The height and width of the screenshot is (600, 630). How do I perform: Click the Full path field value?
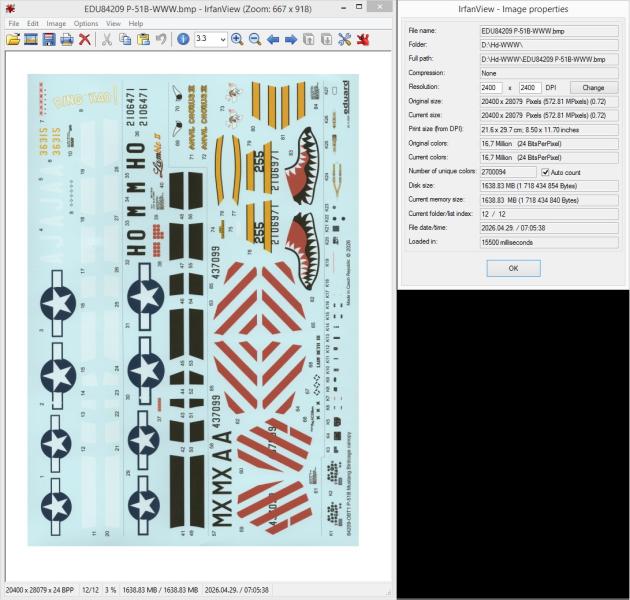tap(549, 59)
